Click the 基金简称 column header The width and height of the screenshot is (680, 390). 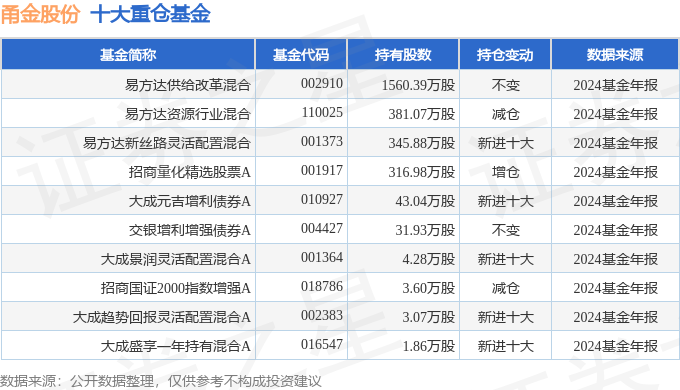click(128, 55)
